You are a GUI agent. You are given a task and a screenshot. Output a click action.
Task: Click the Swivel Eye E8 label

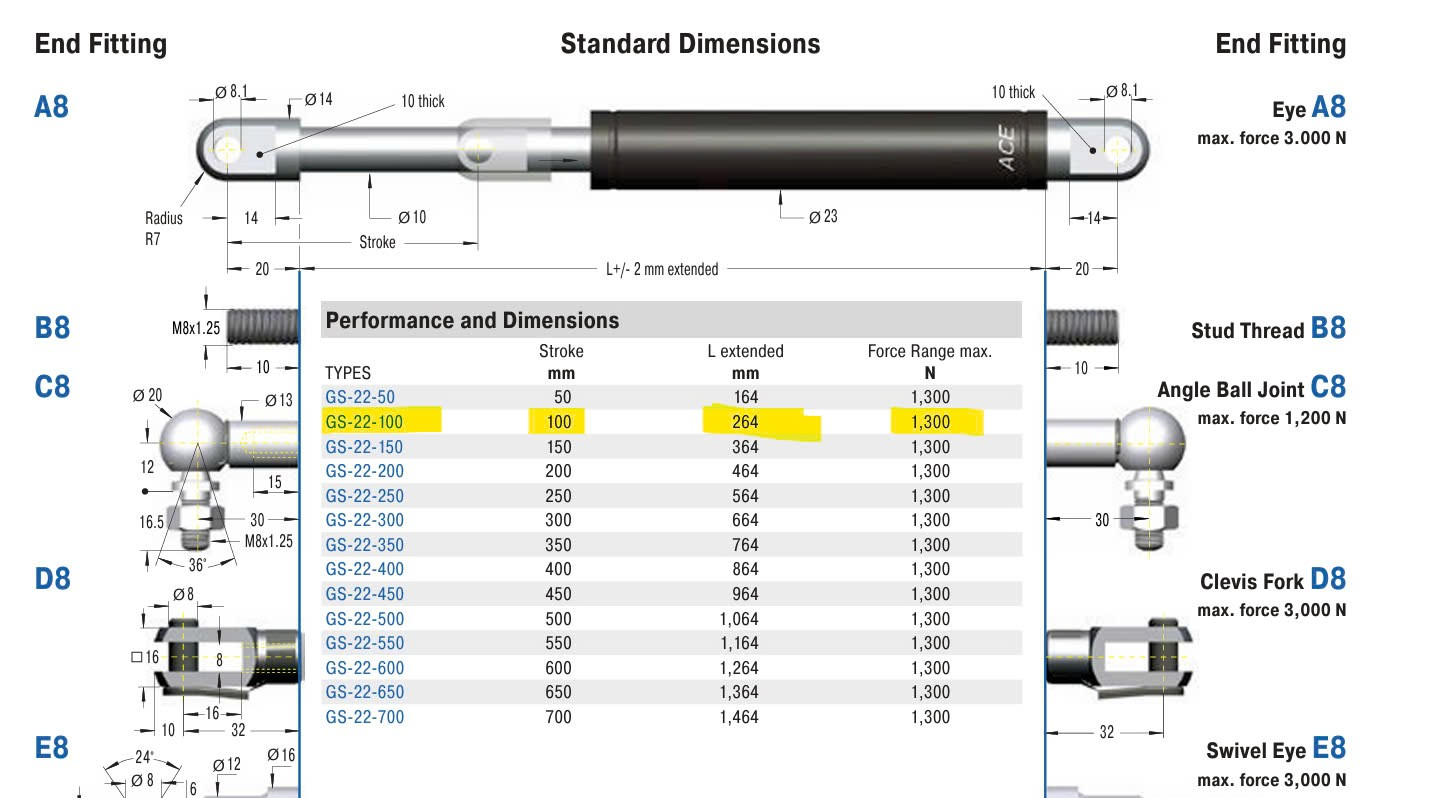1276,749
